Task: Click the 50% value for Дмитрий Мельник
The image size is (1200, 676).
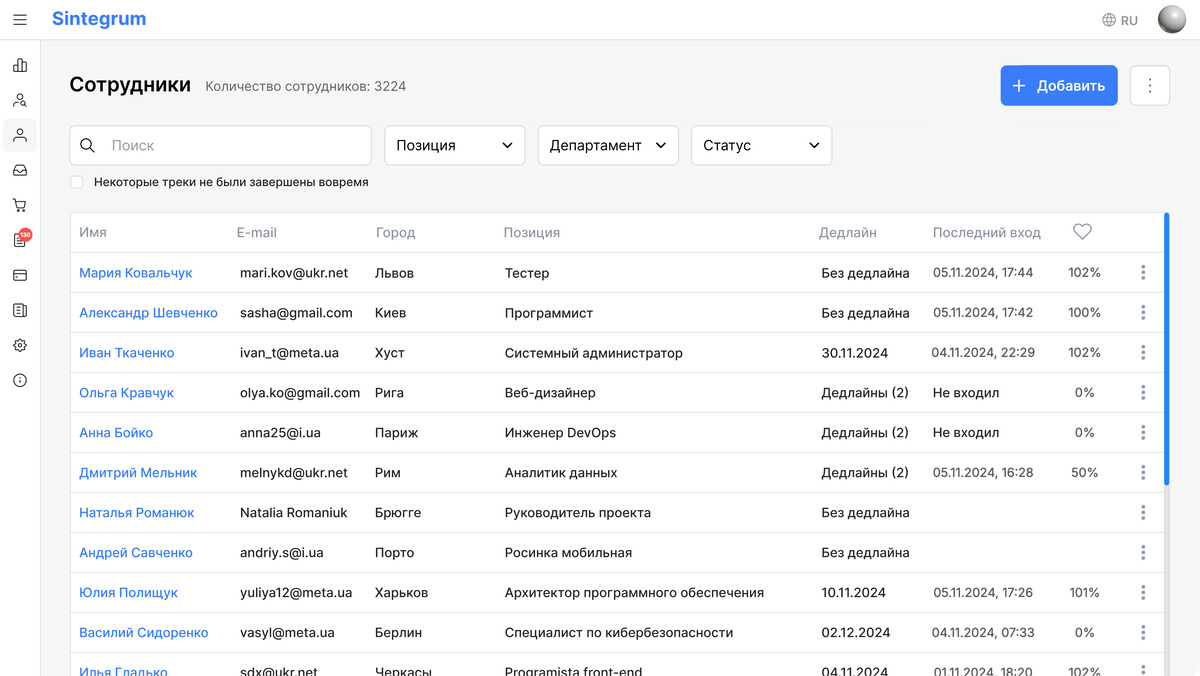Action: tap(1085, 472)
